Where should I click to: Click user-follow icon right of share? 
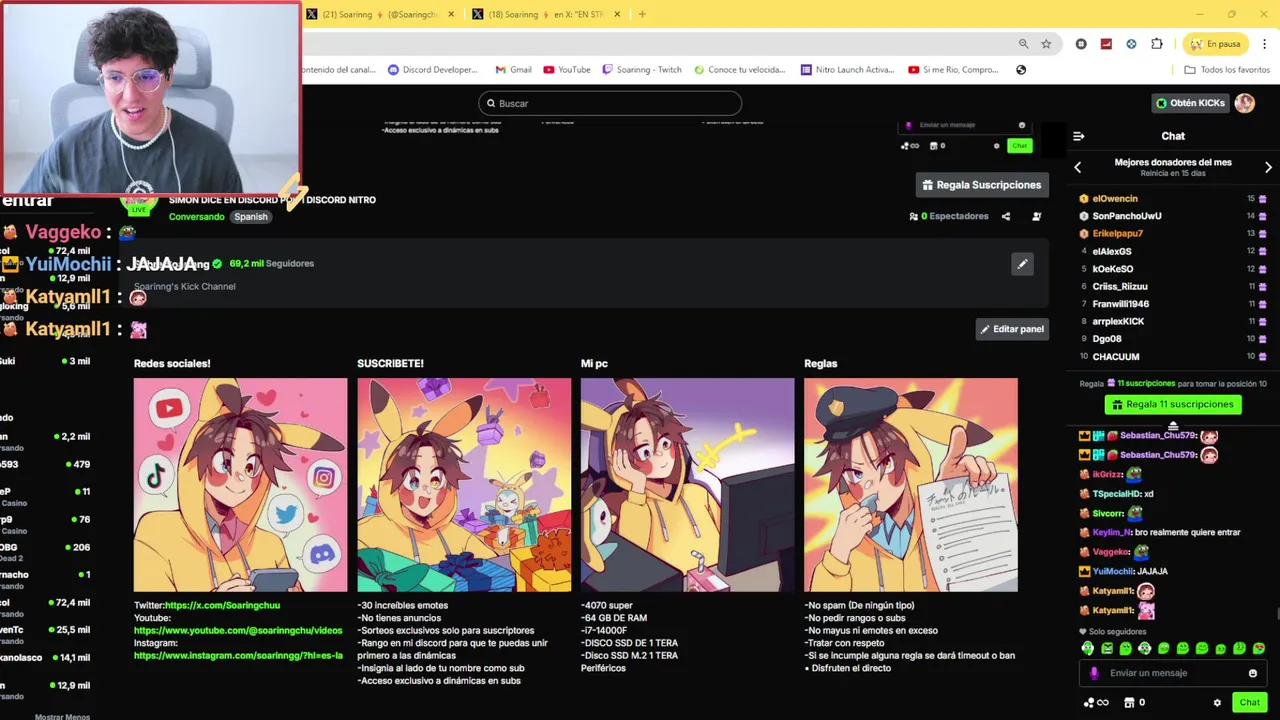point(1036,216)
